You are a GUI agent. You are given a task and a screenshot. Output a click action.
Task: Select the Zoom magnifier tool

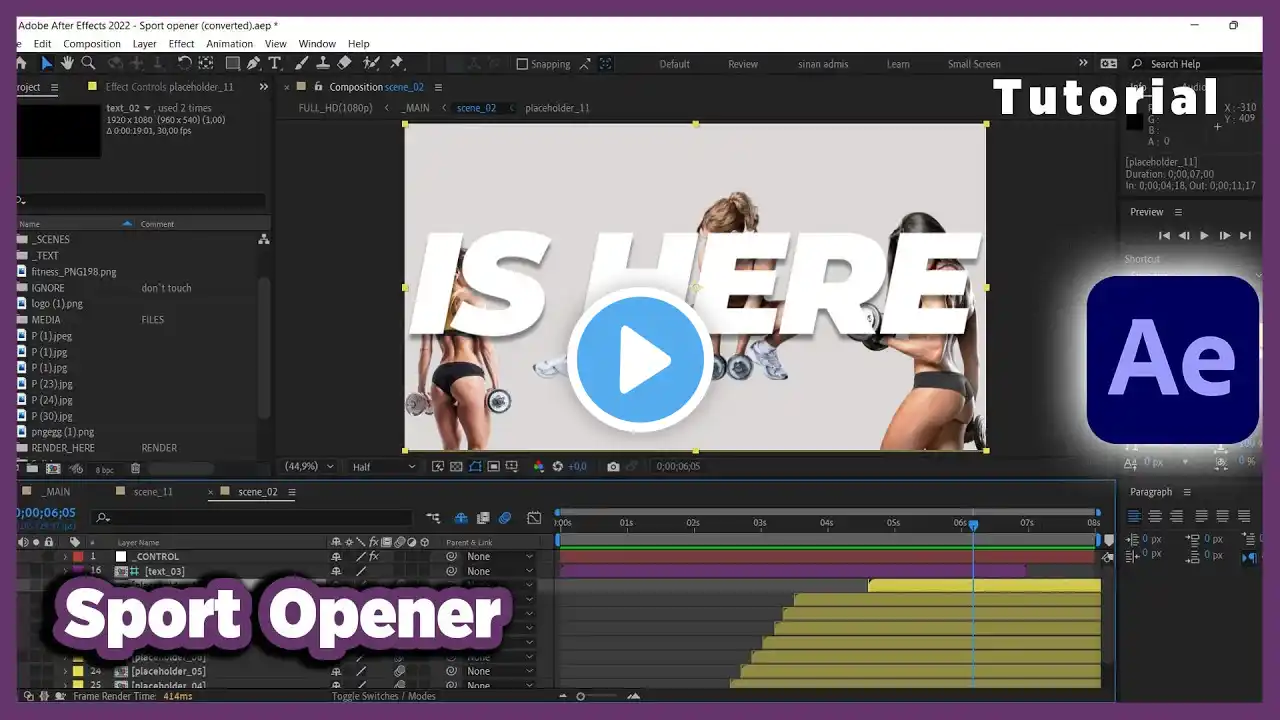[x=88, y=63]
